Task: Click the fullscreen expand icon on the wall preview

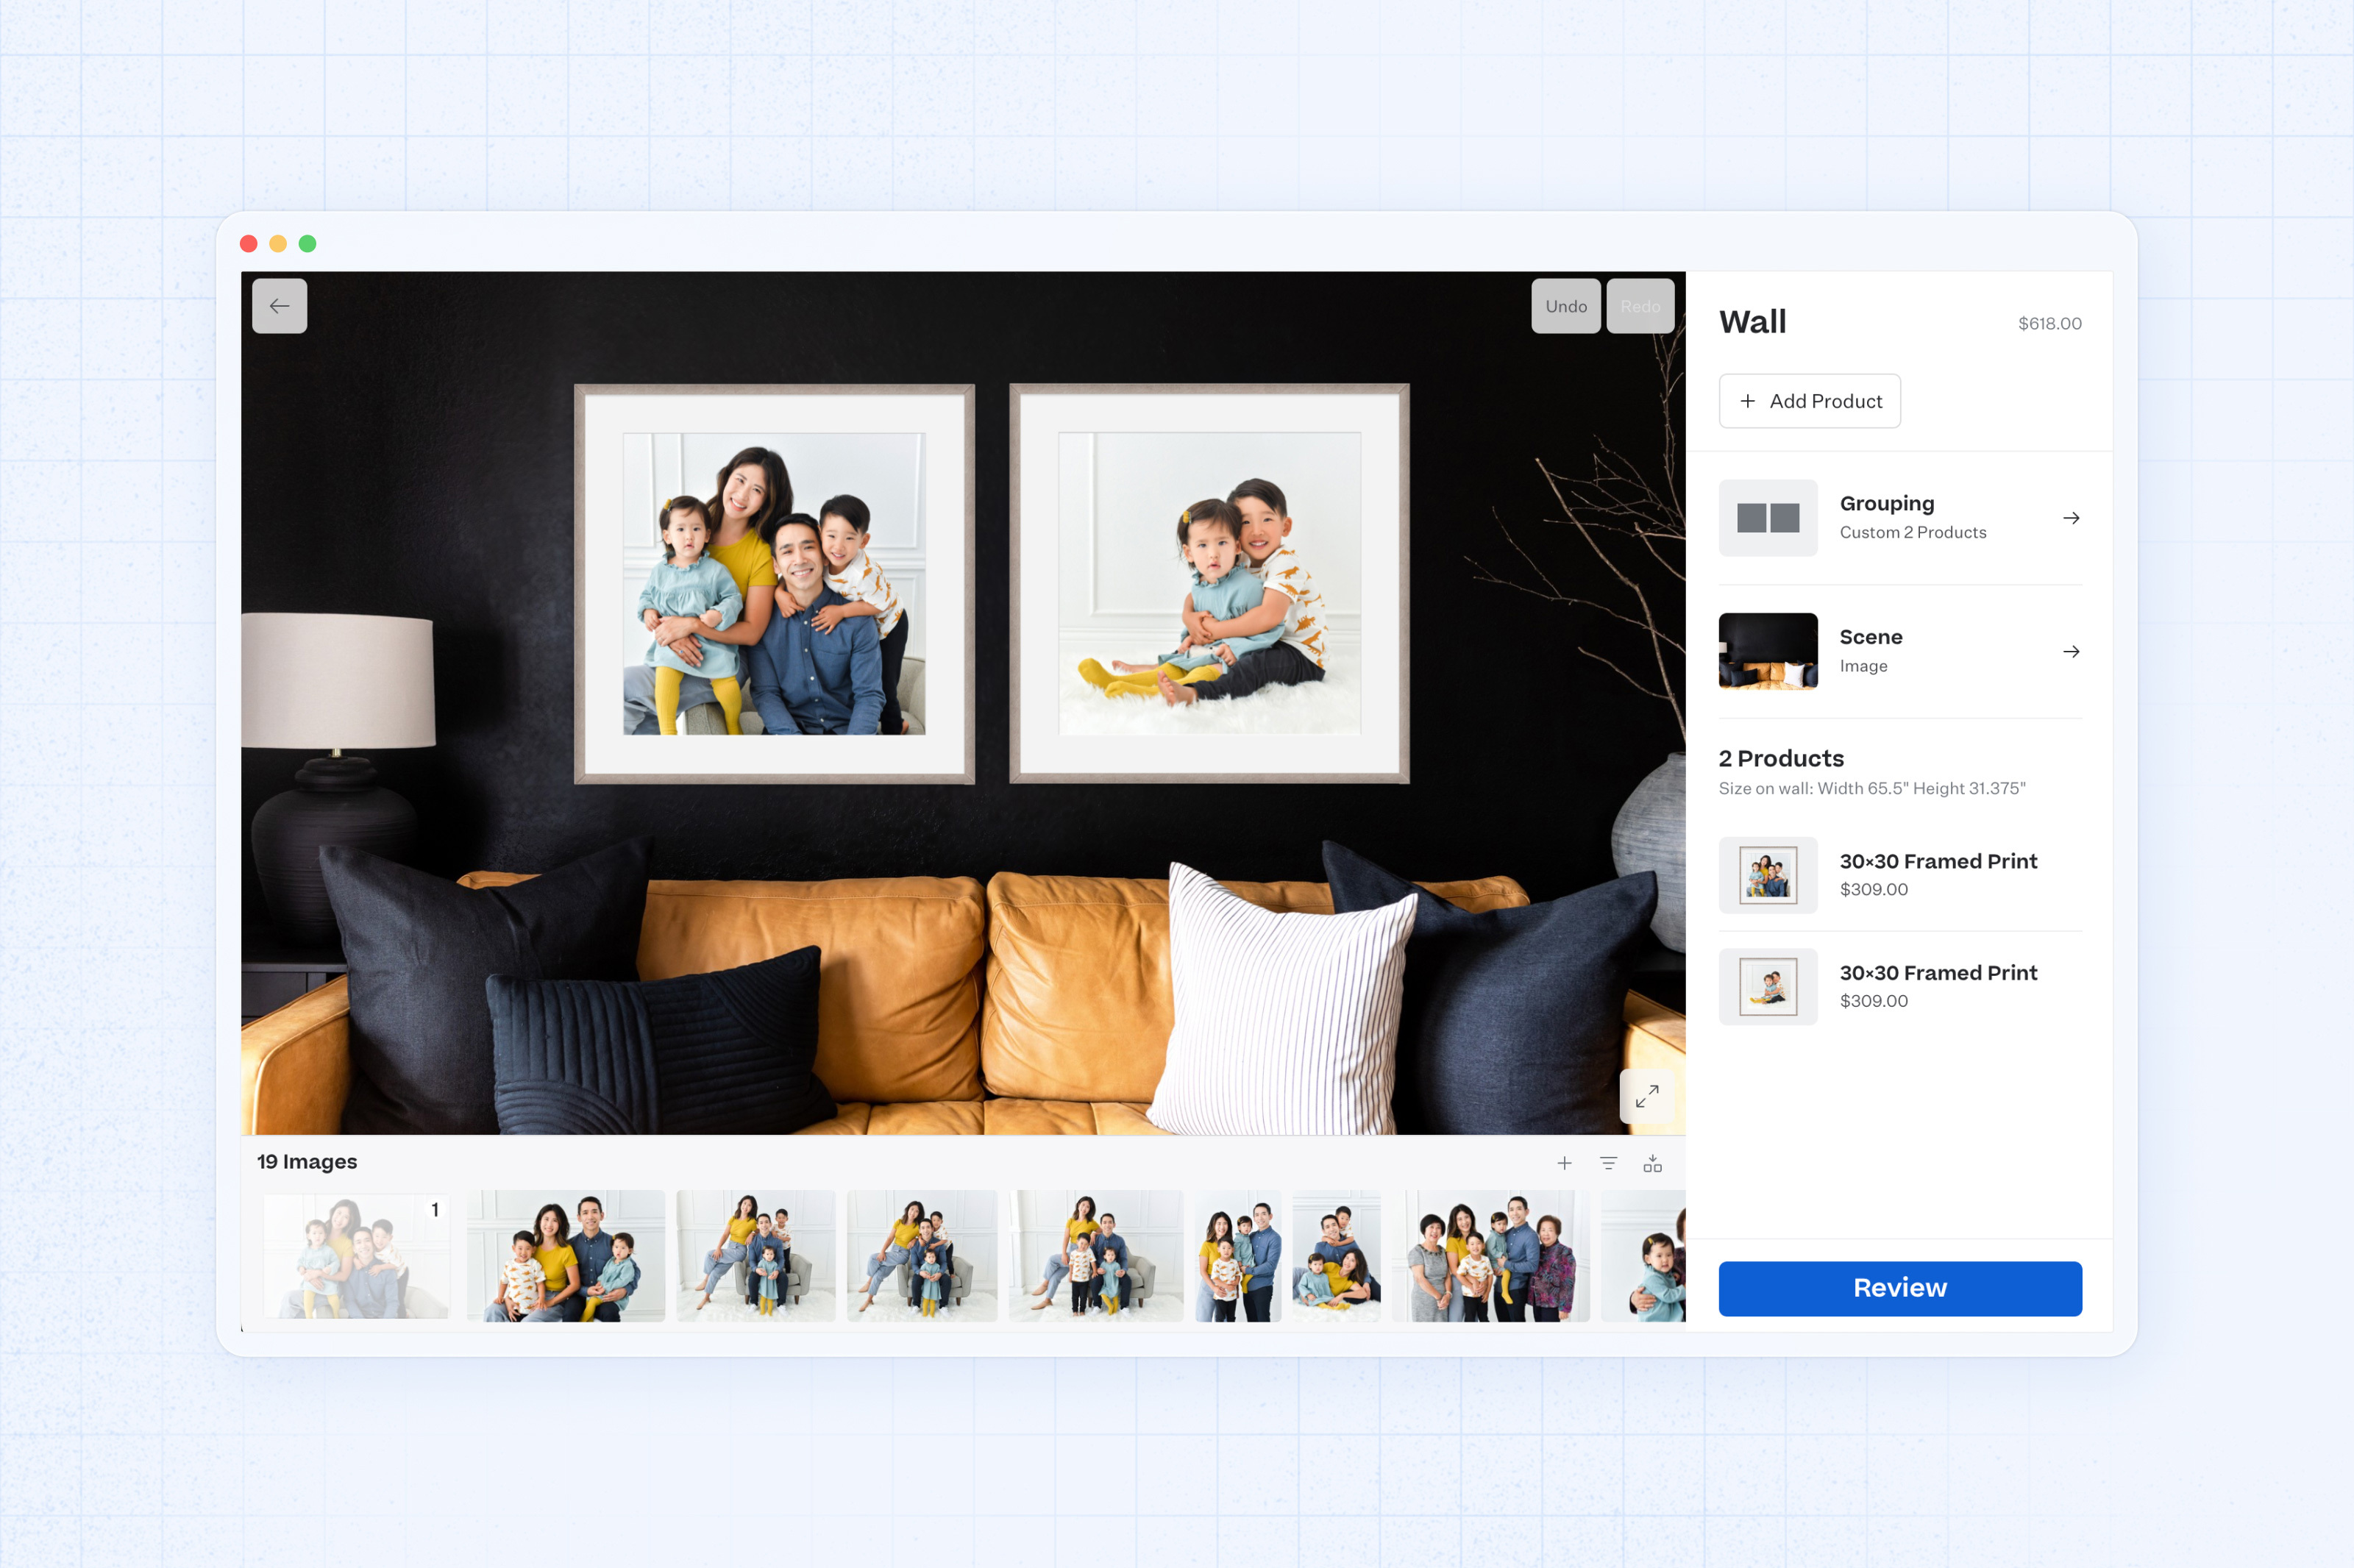Action: coord(1647,1096)
